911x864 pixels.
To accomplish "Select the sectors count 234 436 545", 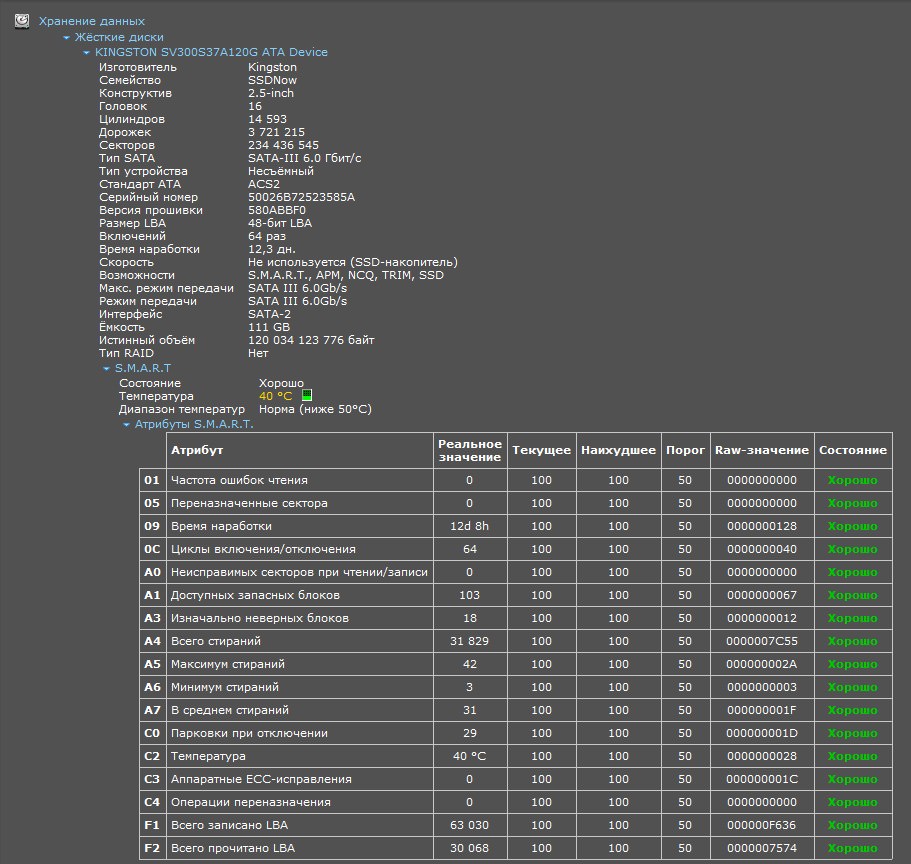I will pos(284,145).
